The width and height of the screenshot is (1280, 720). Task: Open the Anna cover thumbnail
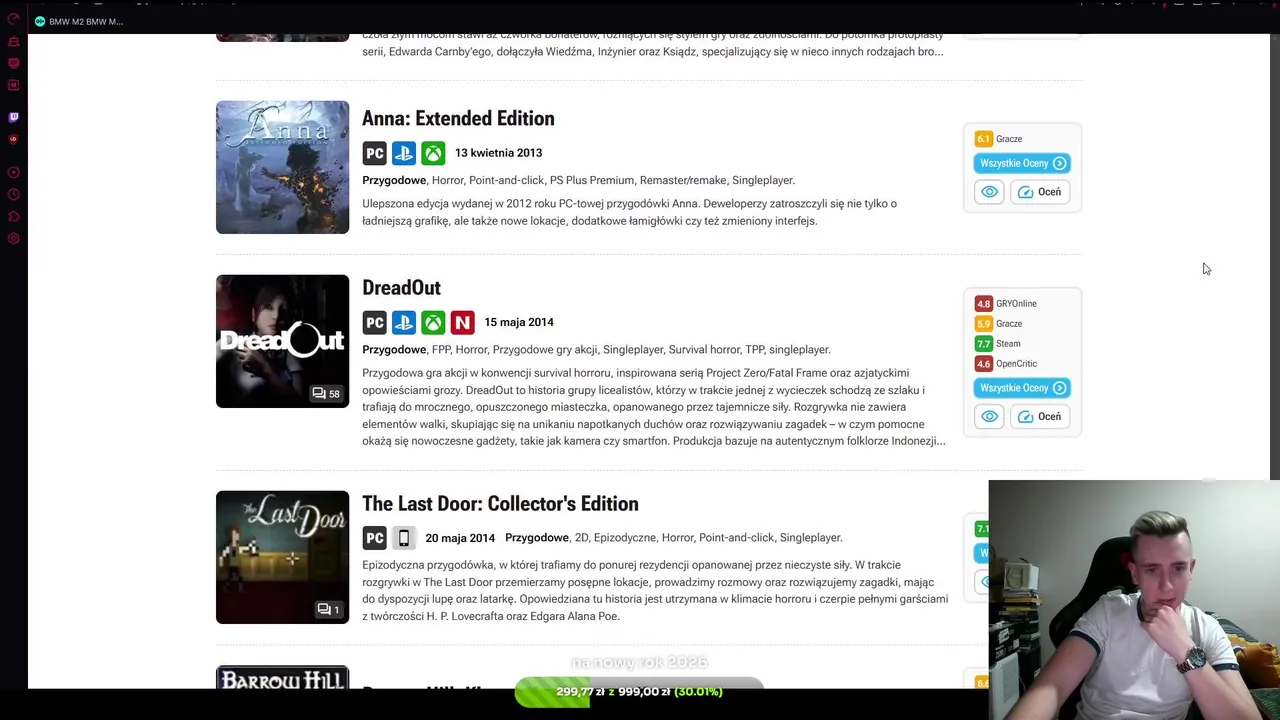click(282, 167)
